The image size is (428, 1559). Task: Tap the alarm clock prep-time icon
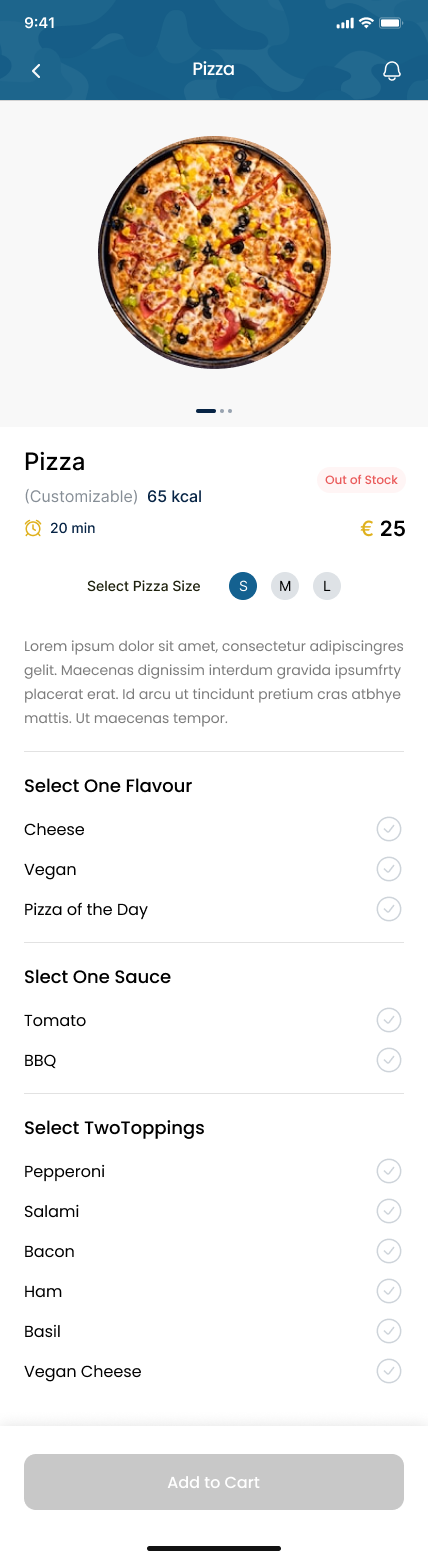[x=33, y=528]
